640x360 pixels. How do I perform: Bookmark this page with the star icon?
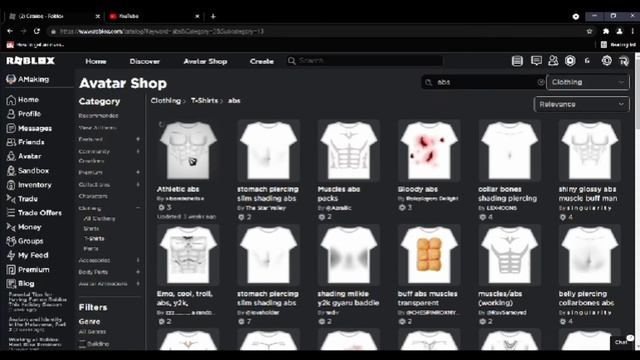tap(589, 31)
